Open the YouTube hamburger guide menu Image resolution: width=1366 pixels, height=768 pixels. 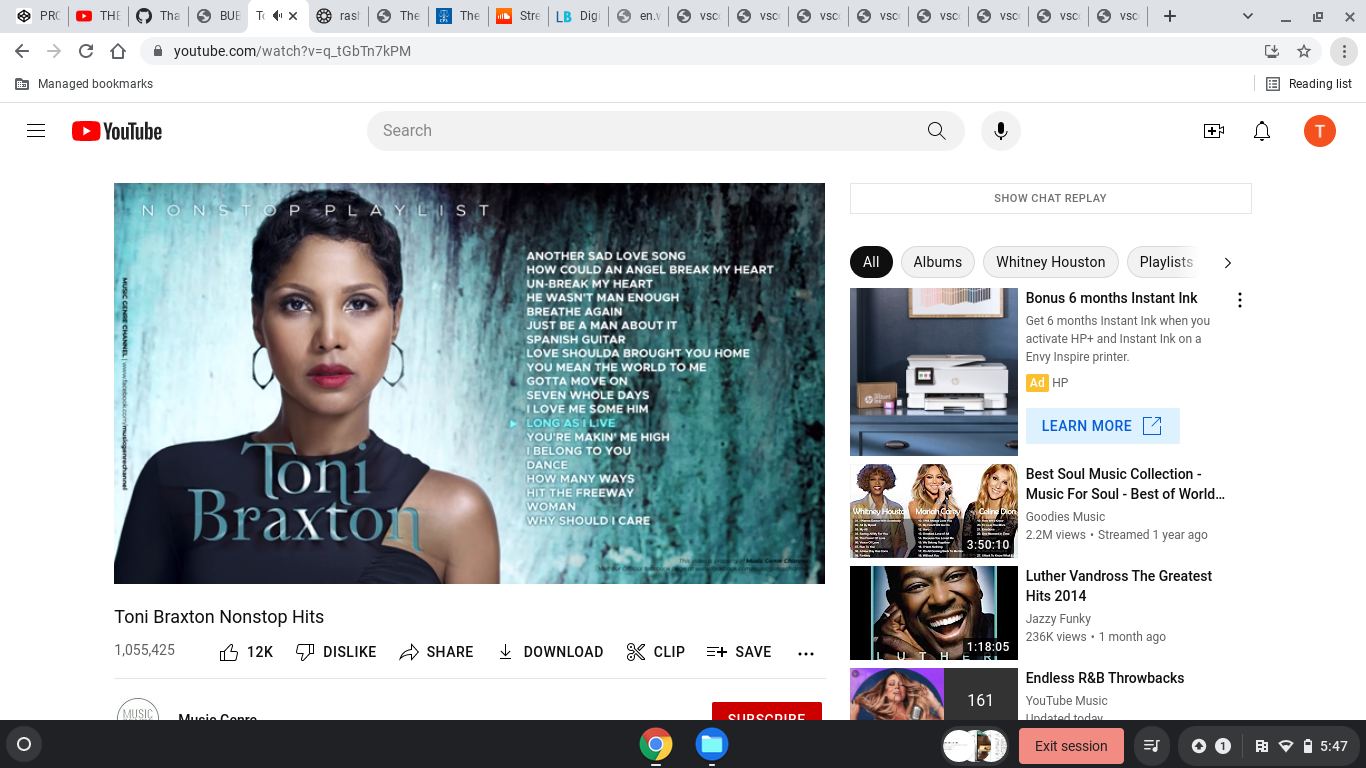[x=36, y=131]
